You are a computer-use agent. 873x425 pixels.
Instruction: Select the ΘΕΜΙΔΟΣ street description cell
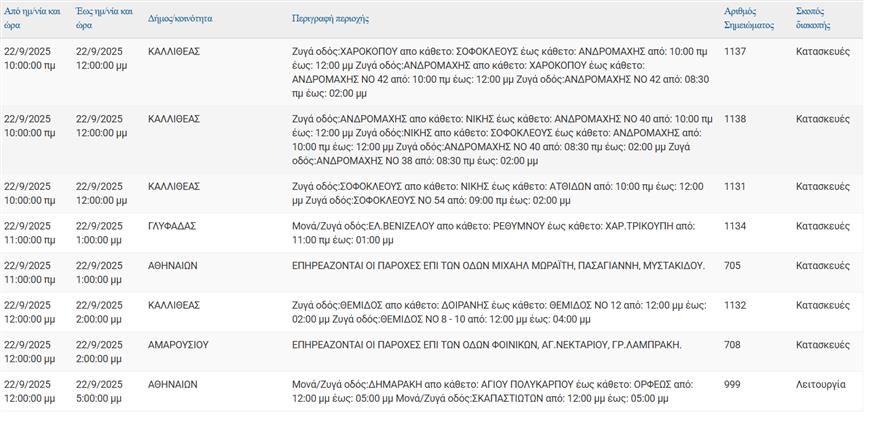click(493, 312)
